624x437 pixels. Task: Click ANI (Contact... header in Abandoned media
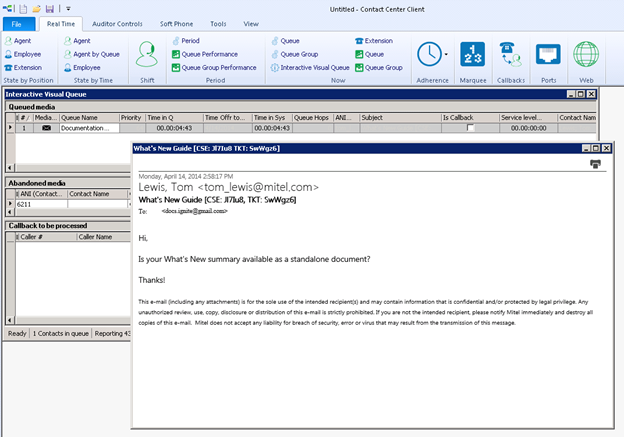[x=41, y=193]
